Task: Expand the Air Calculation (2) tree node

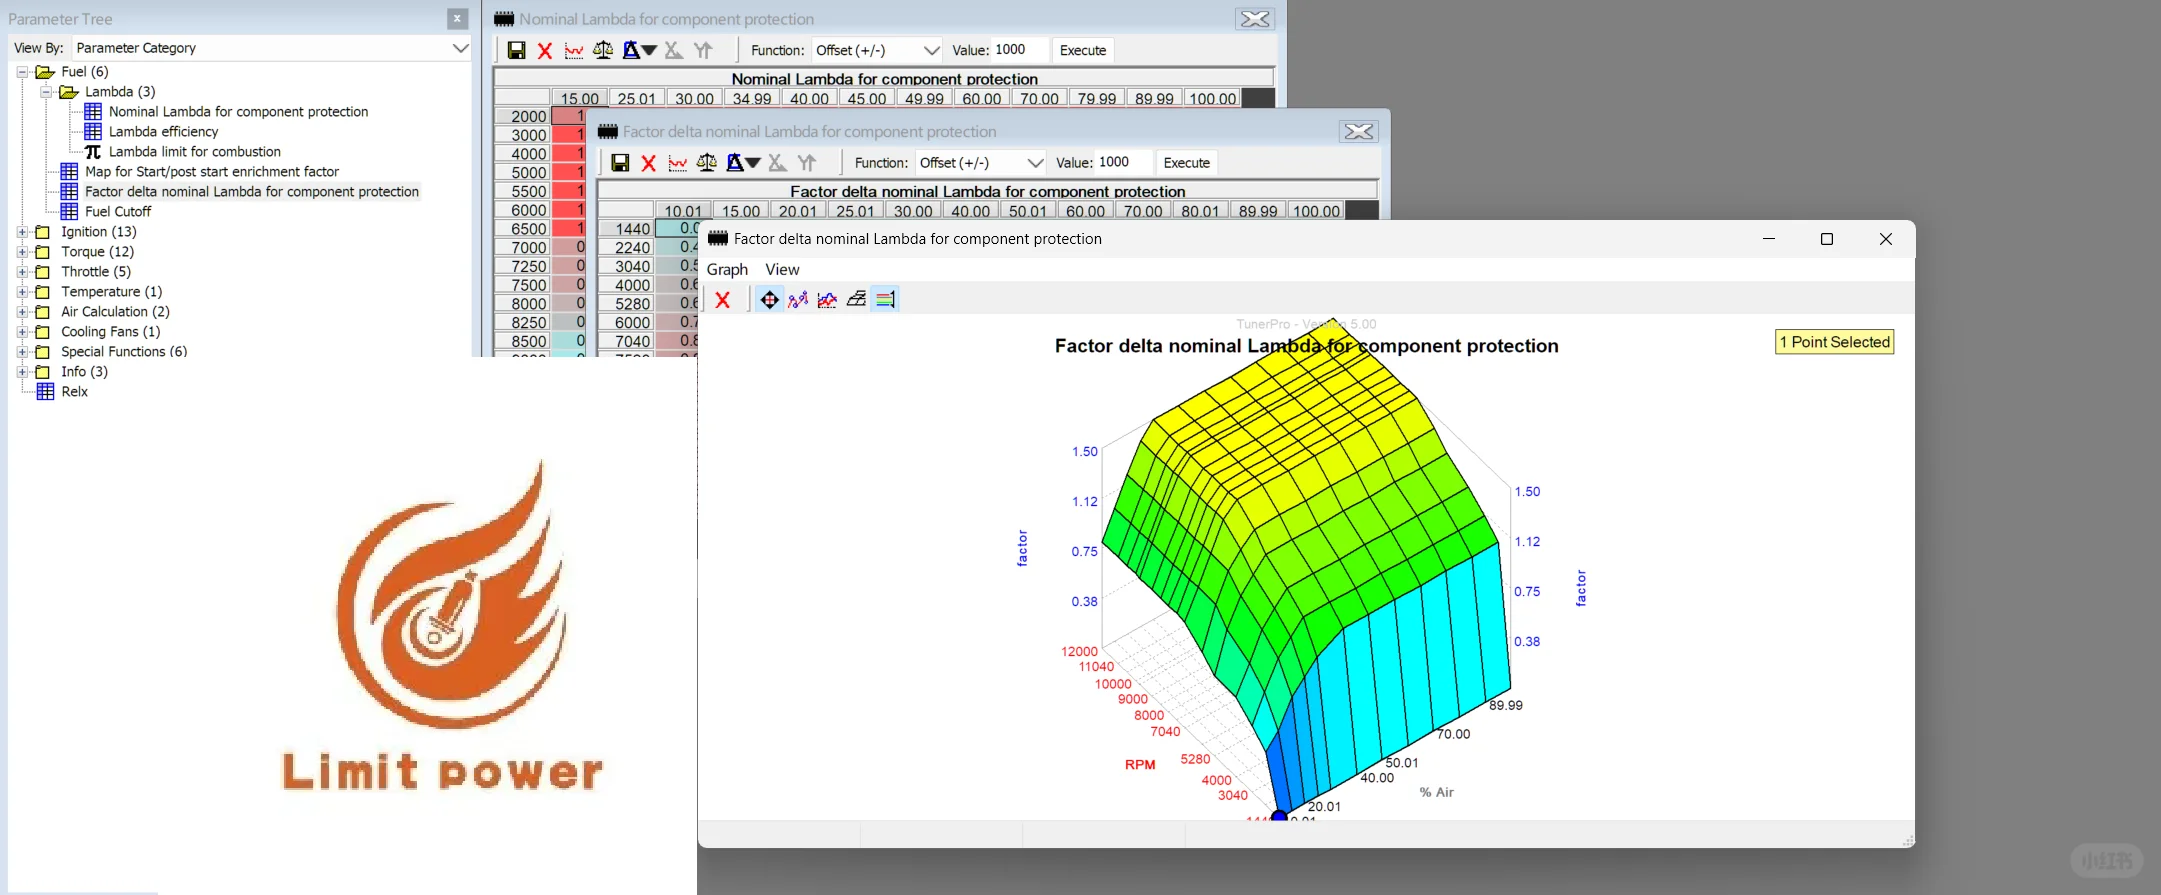Action: 22,312
